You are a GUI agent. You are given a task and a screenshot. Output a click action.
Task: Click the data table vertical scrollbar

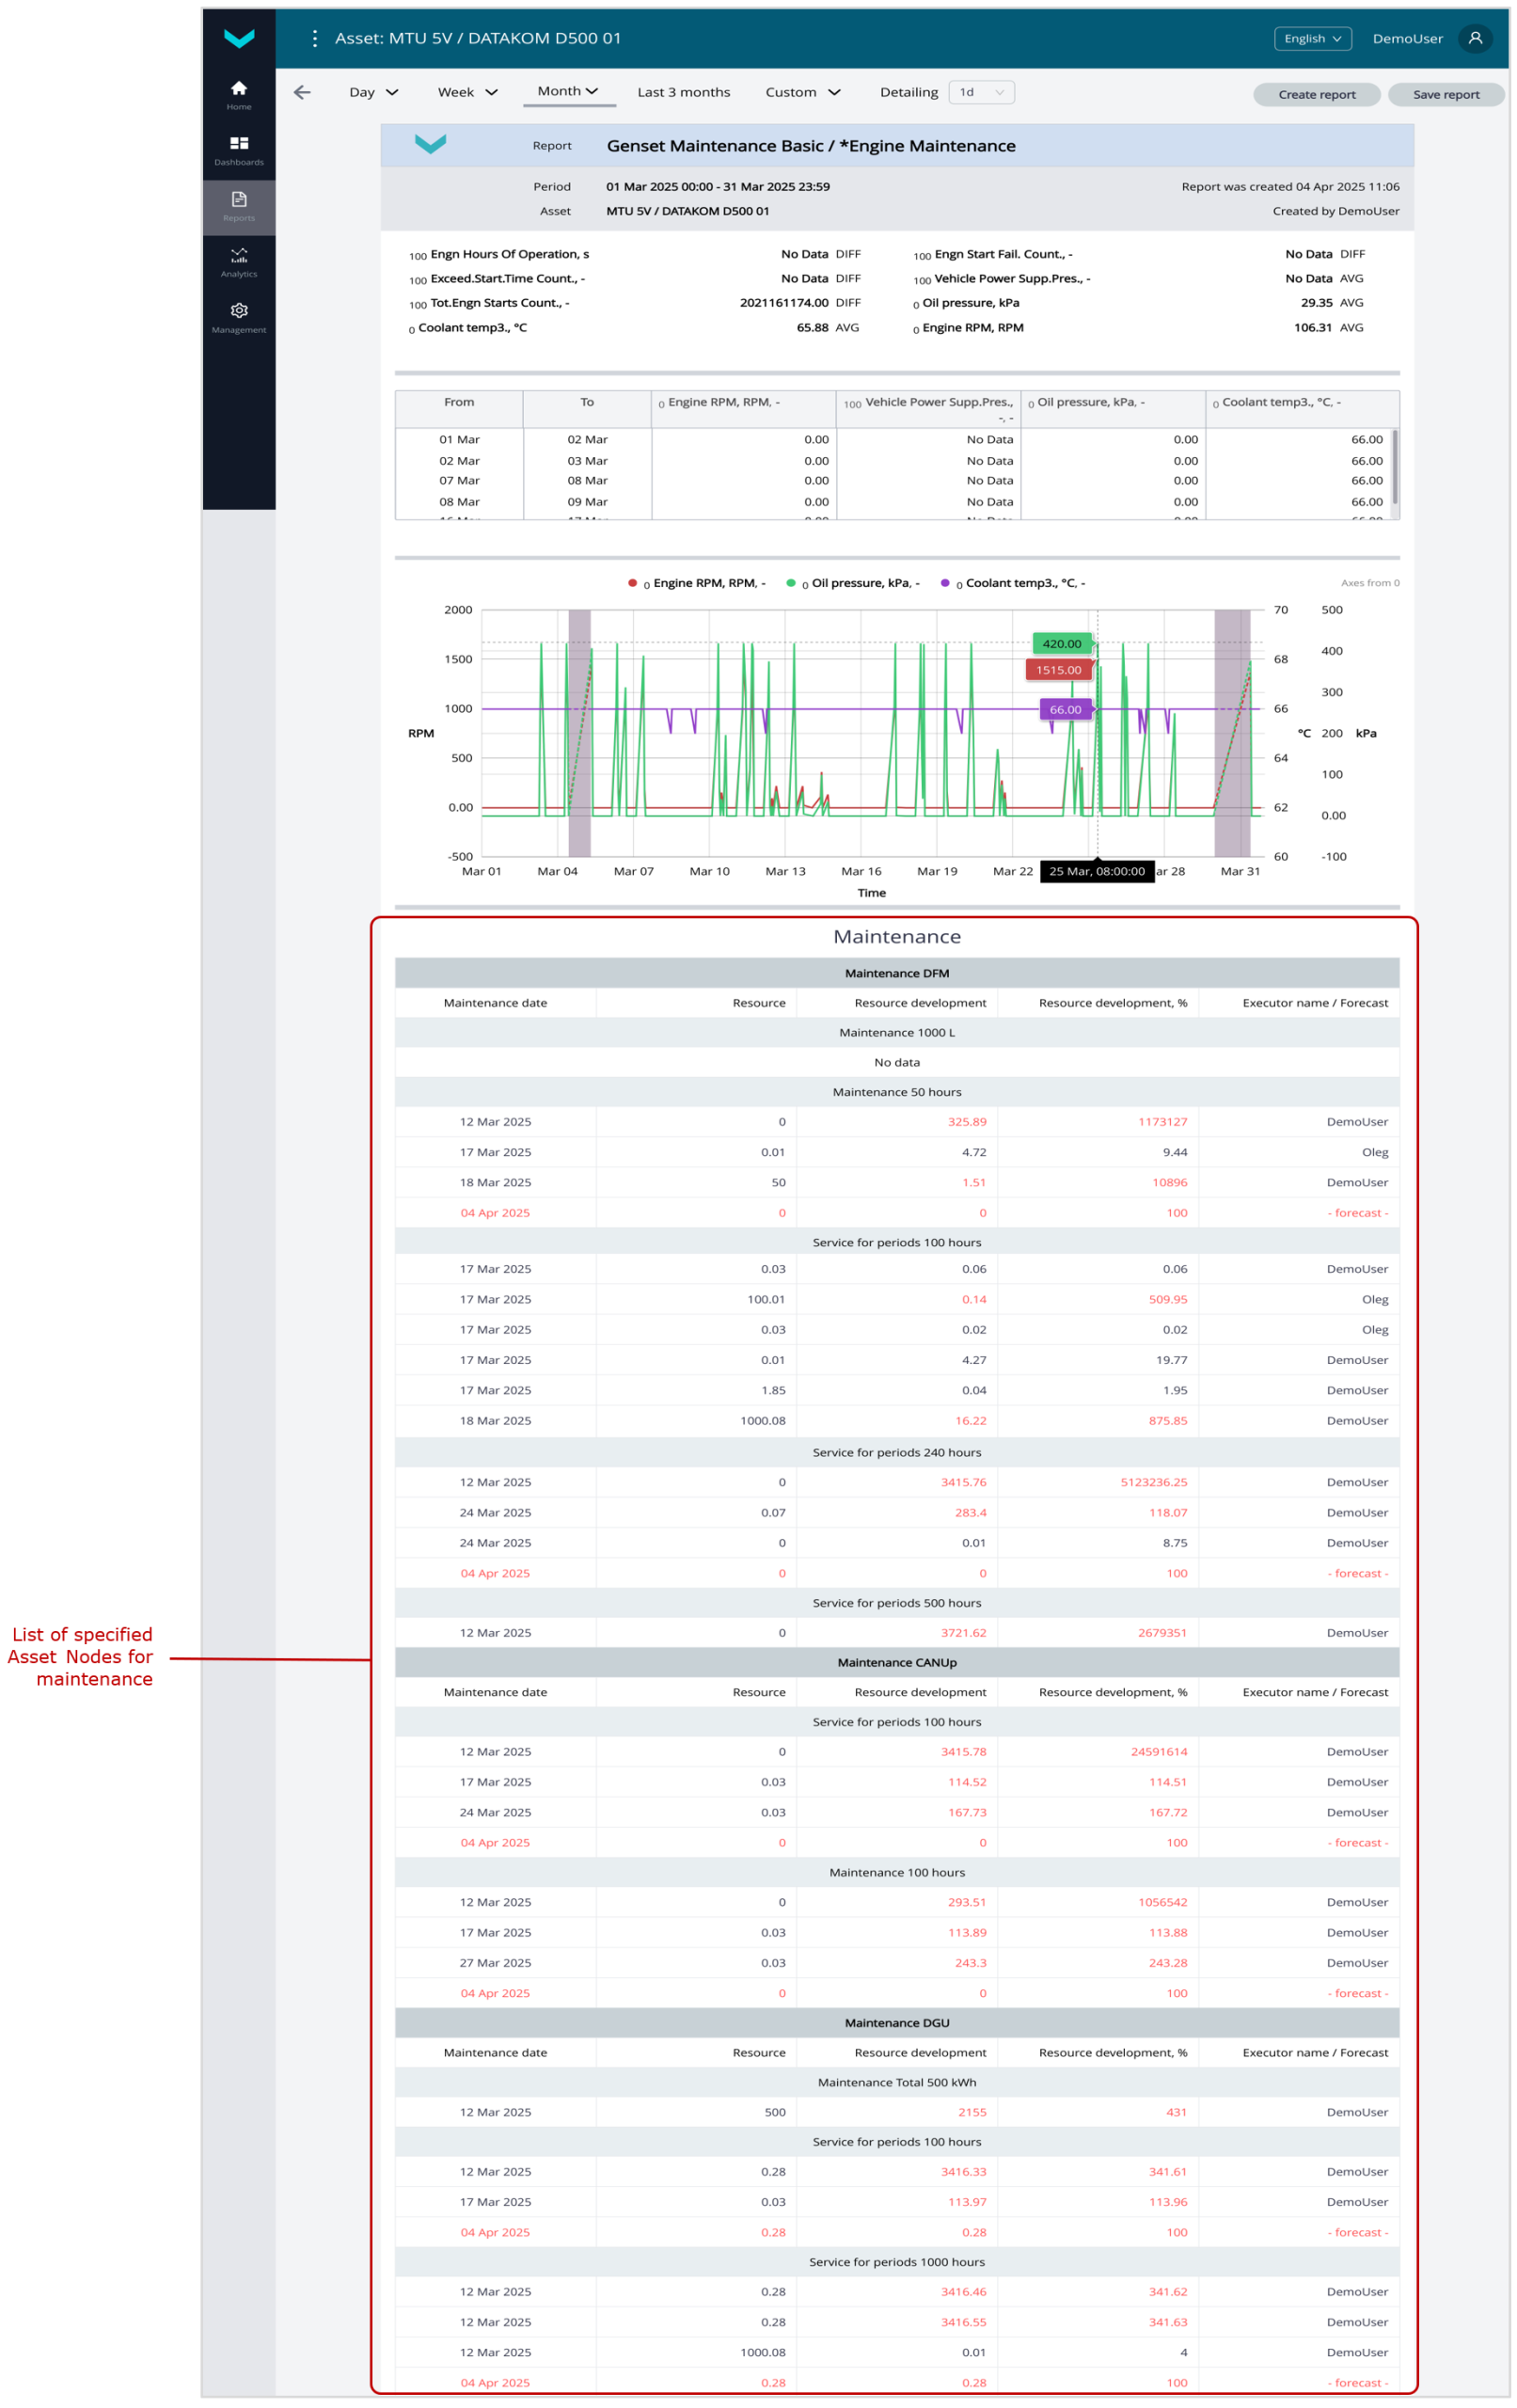click(1394, 467)
